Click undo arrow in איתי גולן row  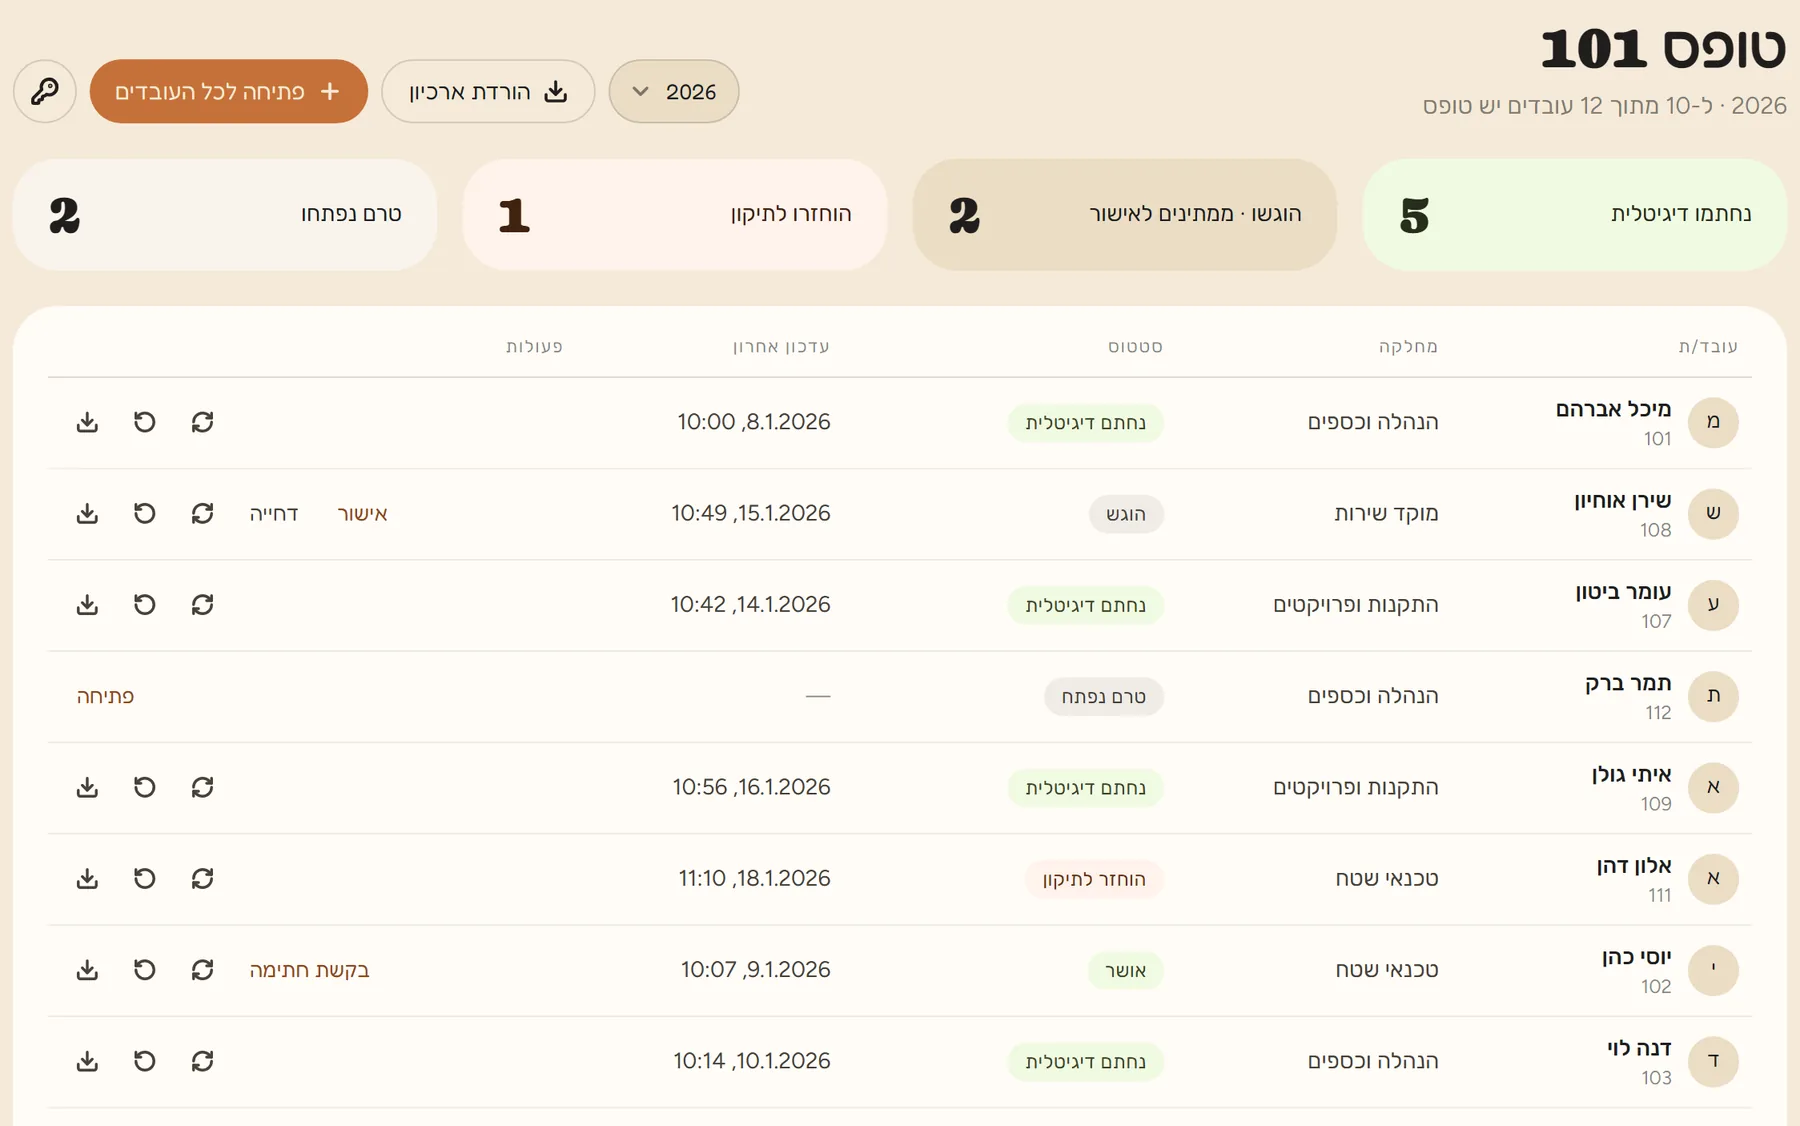pos(145,787)
